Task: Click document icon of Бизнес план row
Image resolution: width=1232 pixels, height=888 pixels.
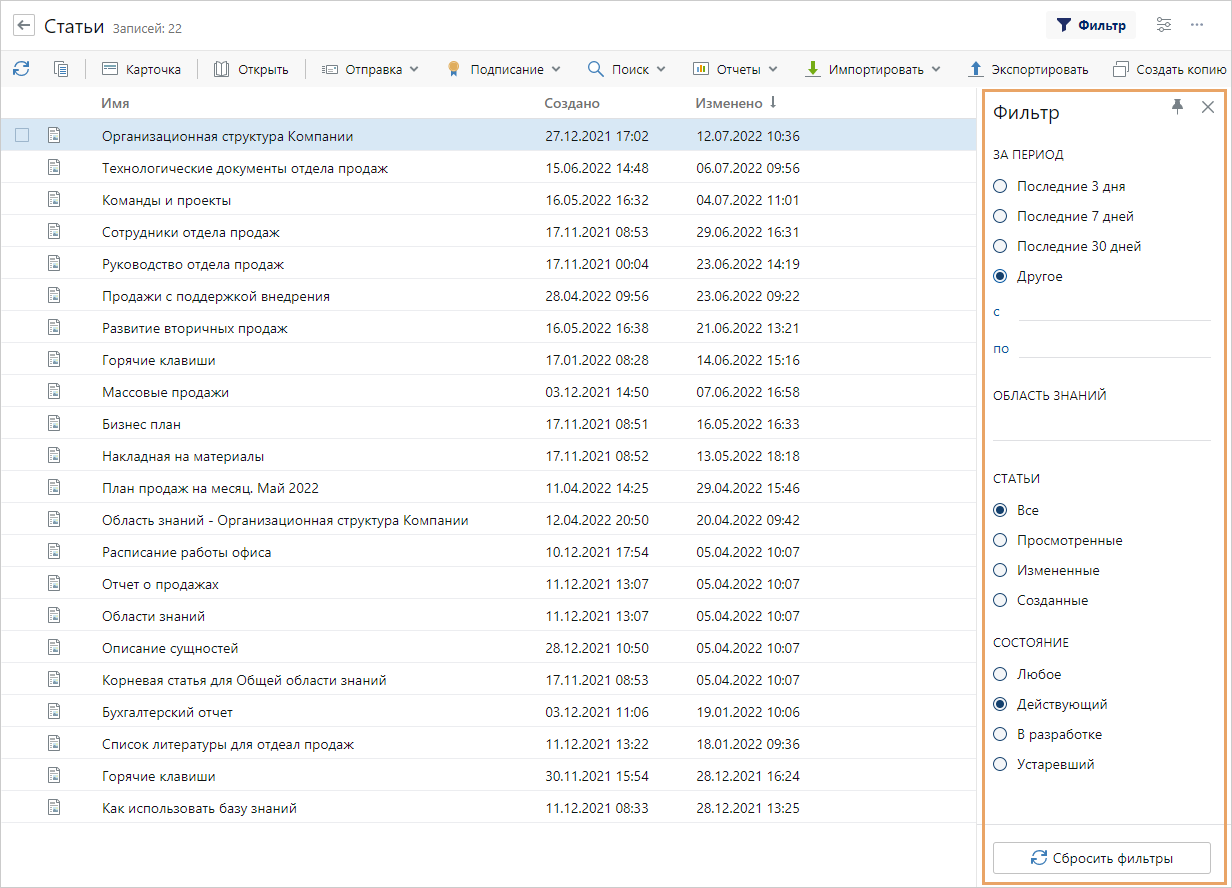Action: [54, 424]
